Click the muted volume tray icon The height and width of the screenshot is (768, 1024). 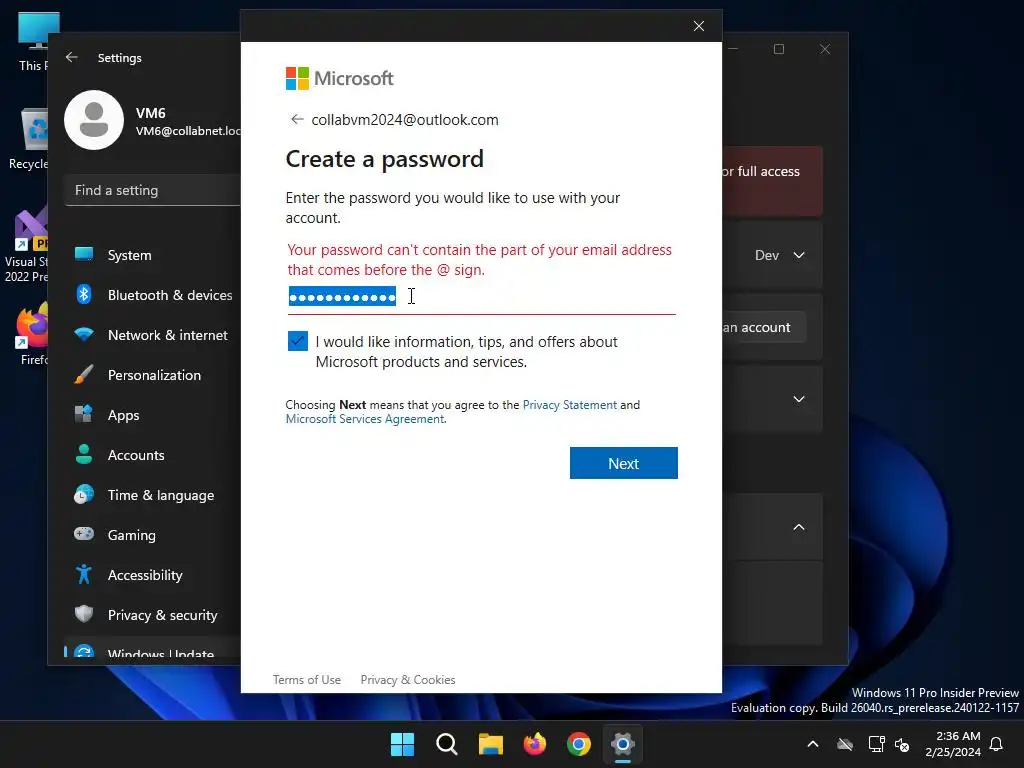point(903,744)
